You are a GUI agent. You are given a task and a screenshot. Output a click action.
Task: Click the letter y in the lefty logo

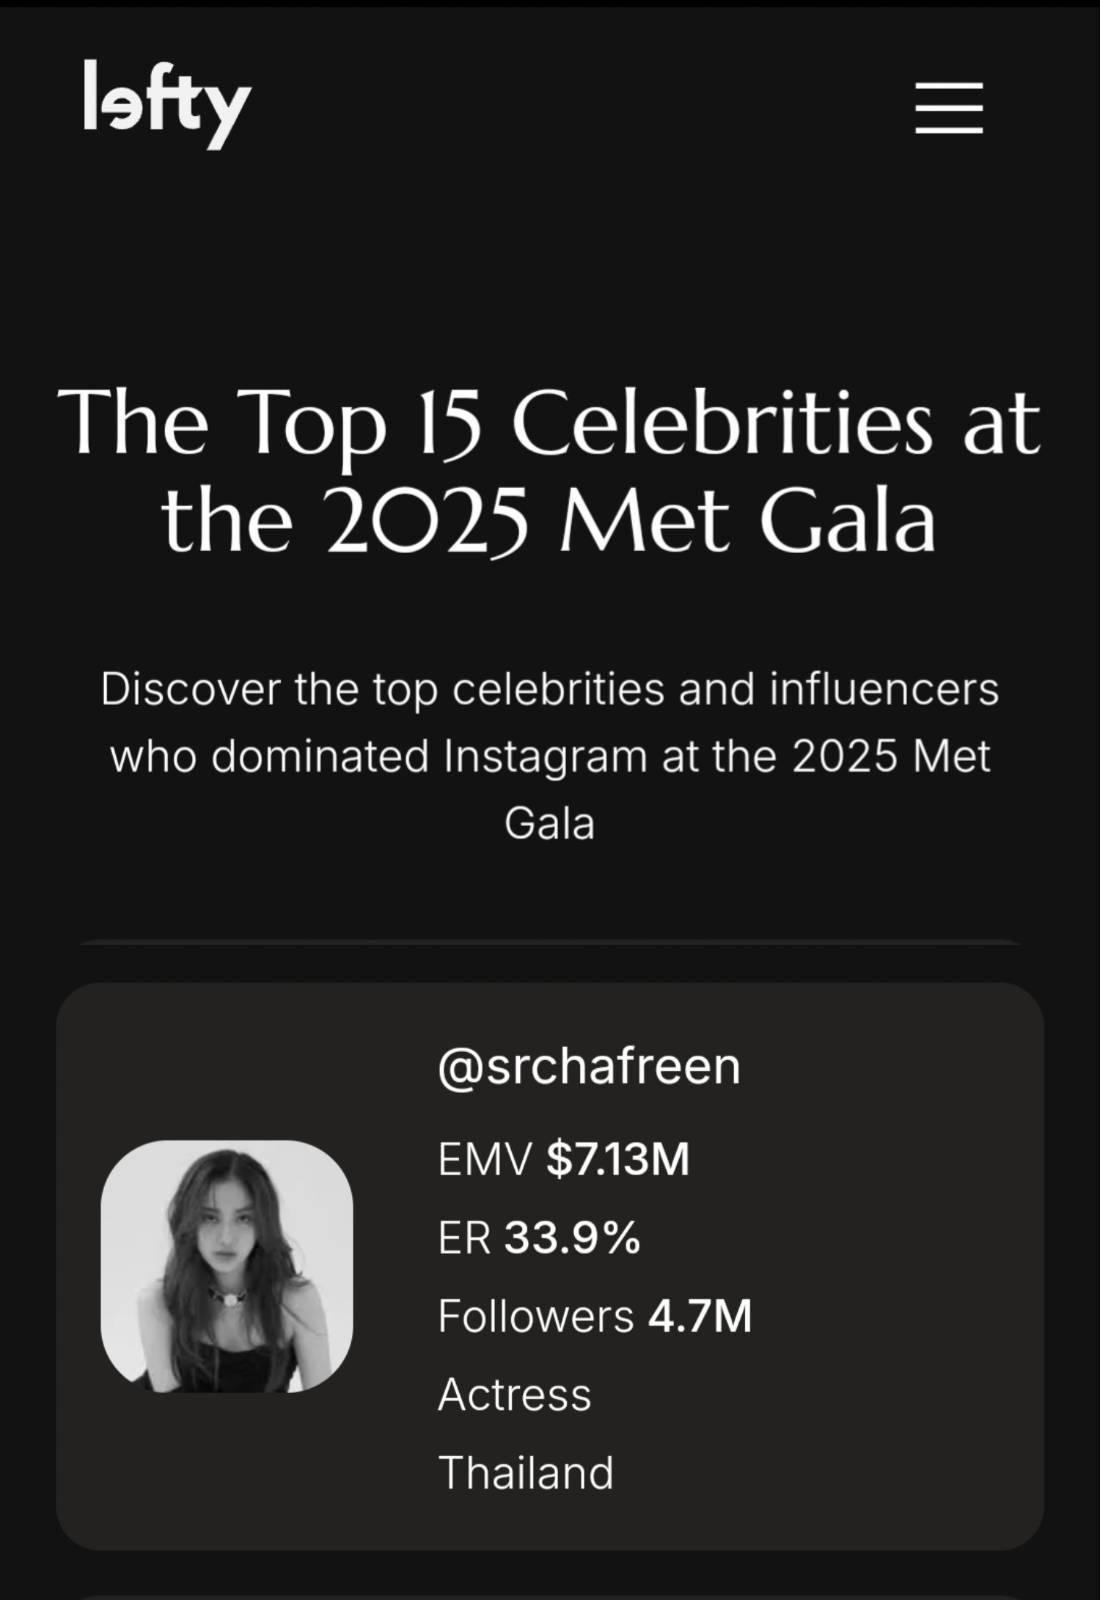229,114
